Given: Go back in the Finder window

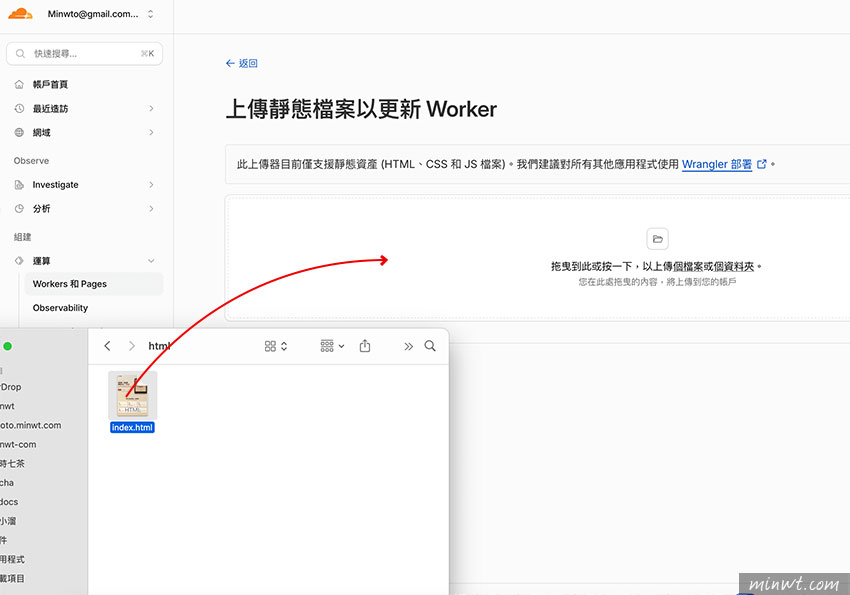Looking at the screenshot, I should (107, 346).
